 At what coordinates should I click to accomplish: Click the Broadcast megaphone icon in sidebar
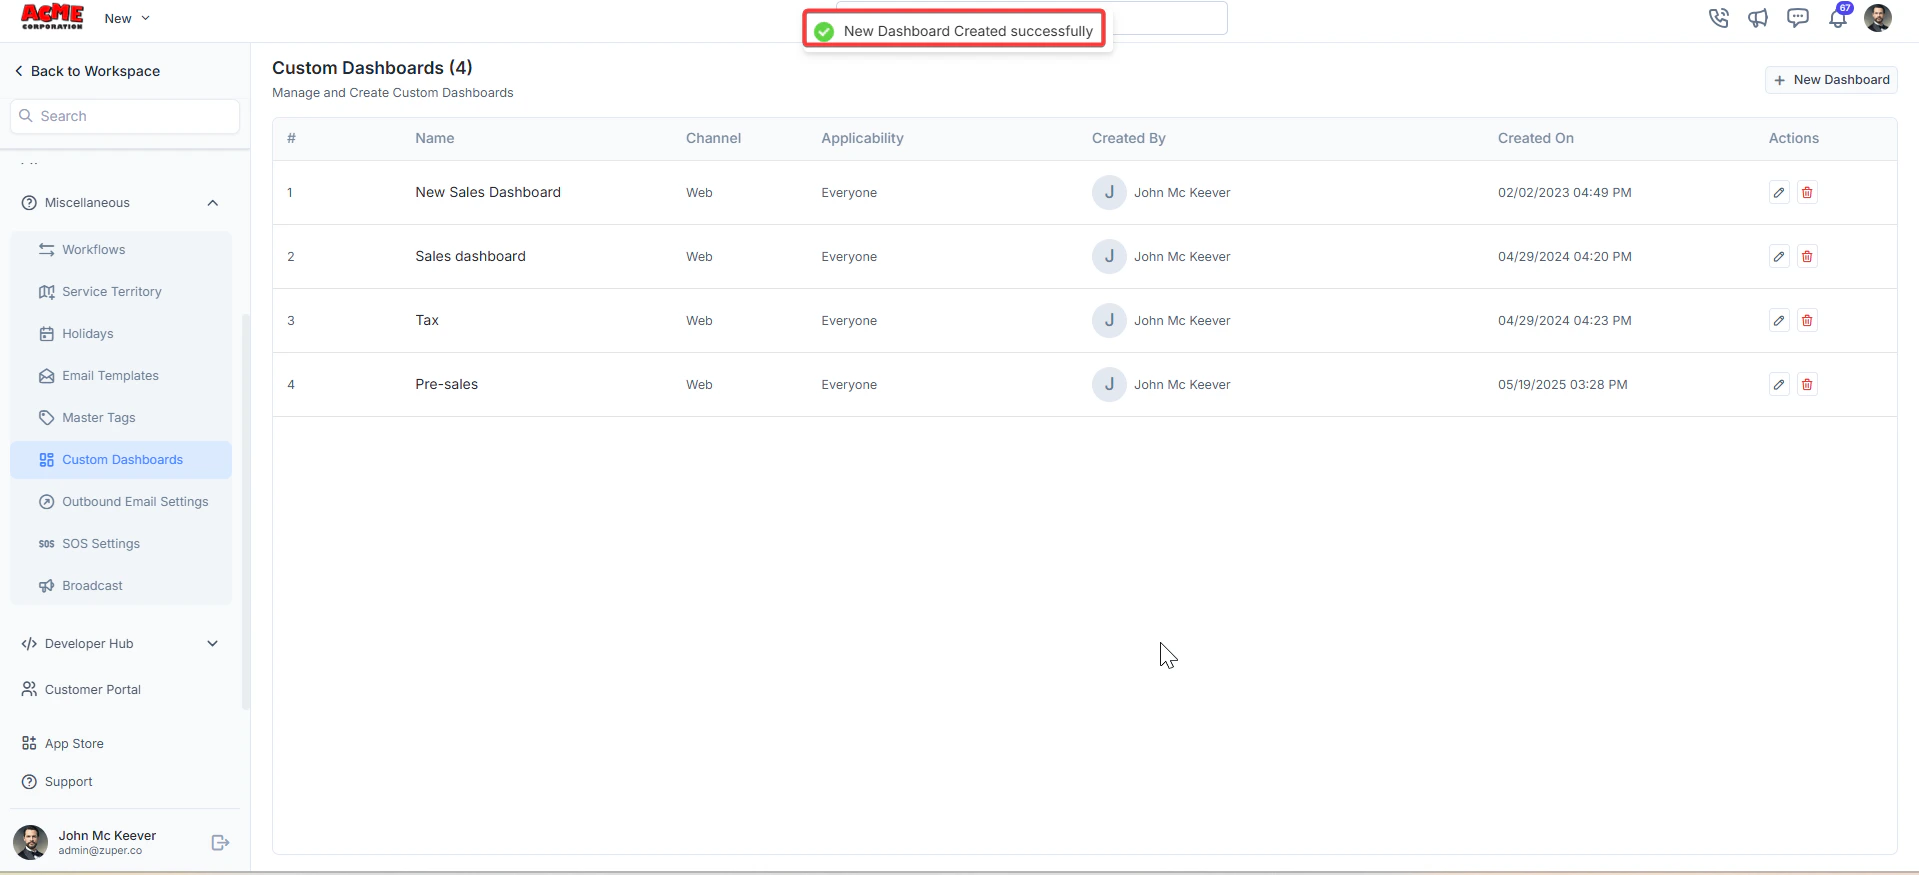point(46,586)
